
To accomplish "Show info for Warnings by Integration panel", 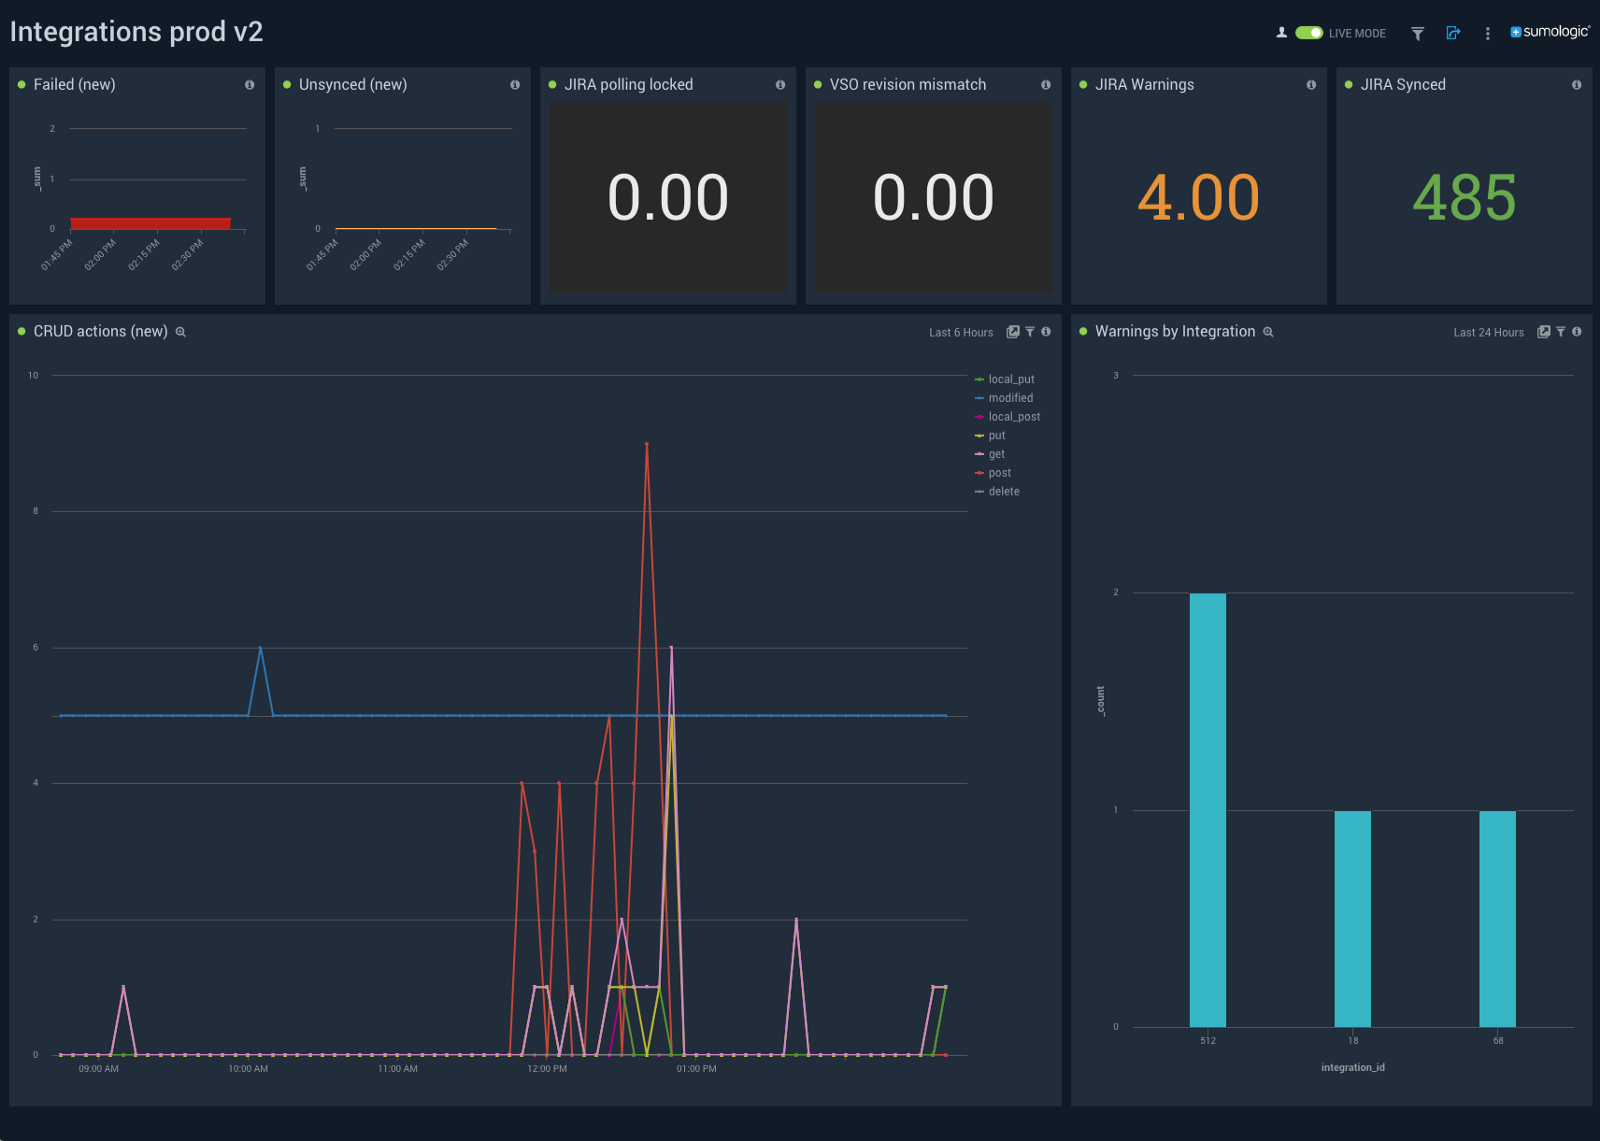I will point(1577,332).
